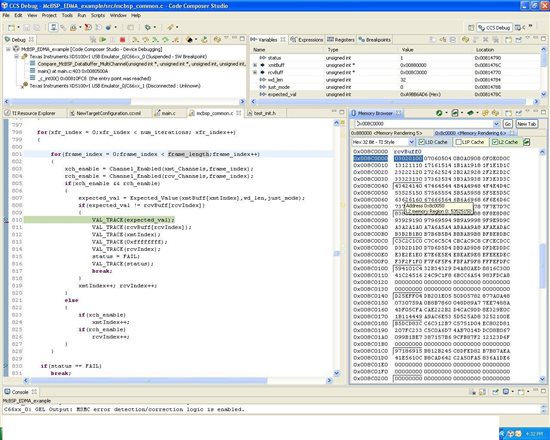Click the Step Over icon in Debug toolbar
Image resolution: width=550 pixels, height=440 pixels.
point(146,40)
